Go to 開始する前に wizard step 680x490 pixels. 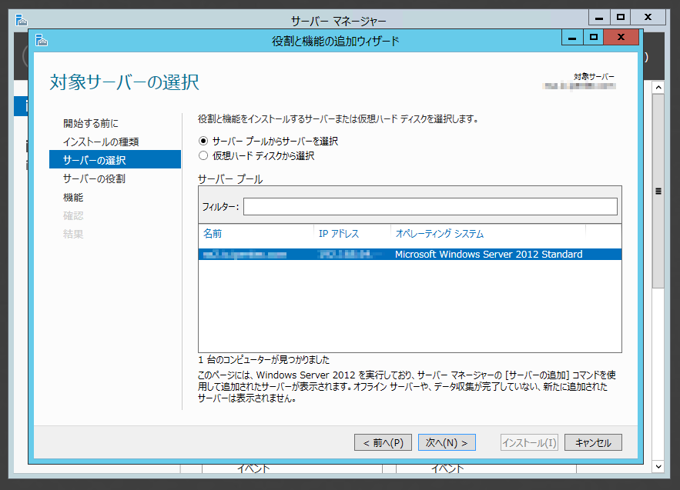click(x=91, y=123)
